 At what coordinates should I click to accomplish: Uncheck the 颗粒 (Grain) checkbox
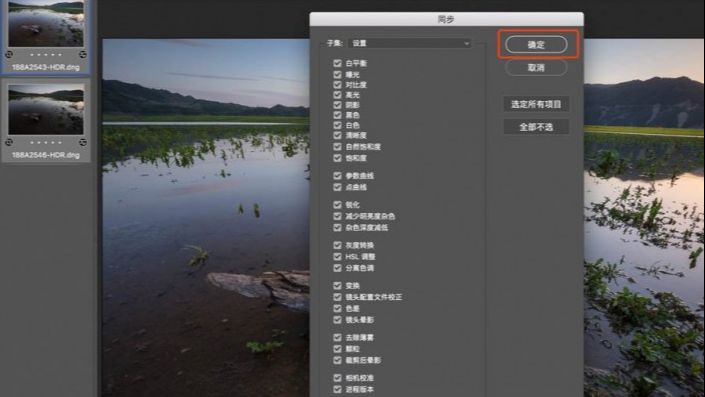pyautogui.click(x=338, y=348)
